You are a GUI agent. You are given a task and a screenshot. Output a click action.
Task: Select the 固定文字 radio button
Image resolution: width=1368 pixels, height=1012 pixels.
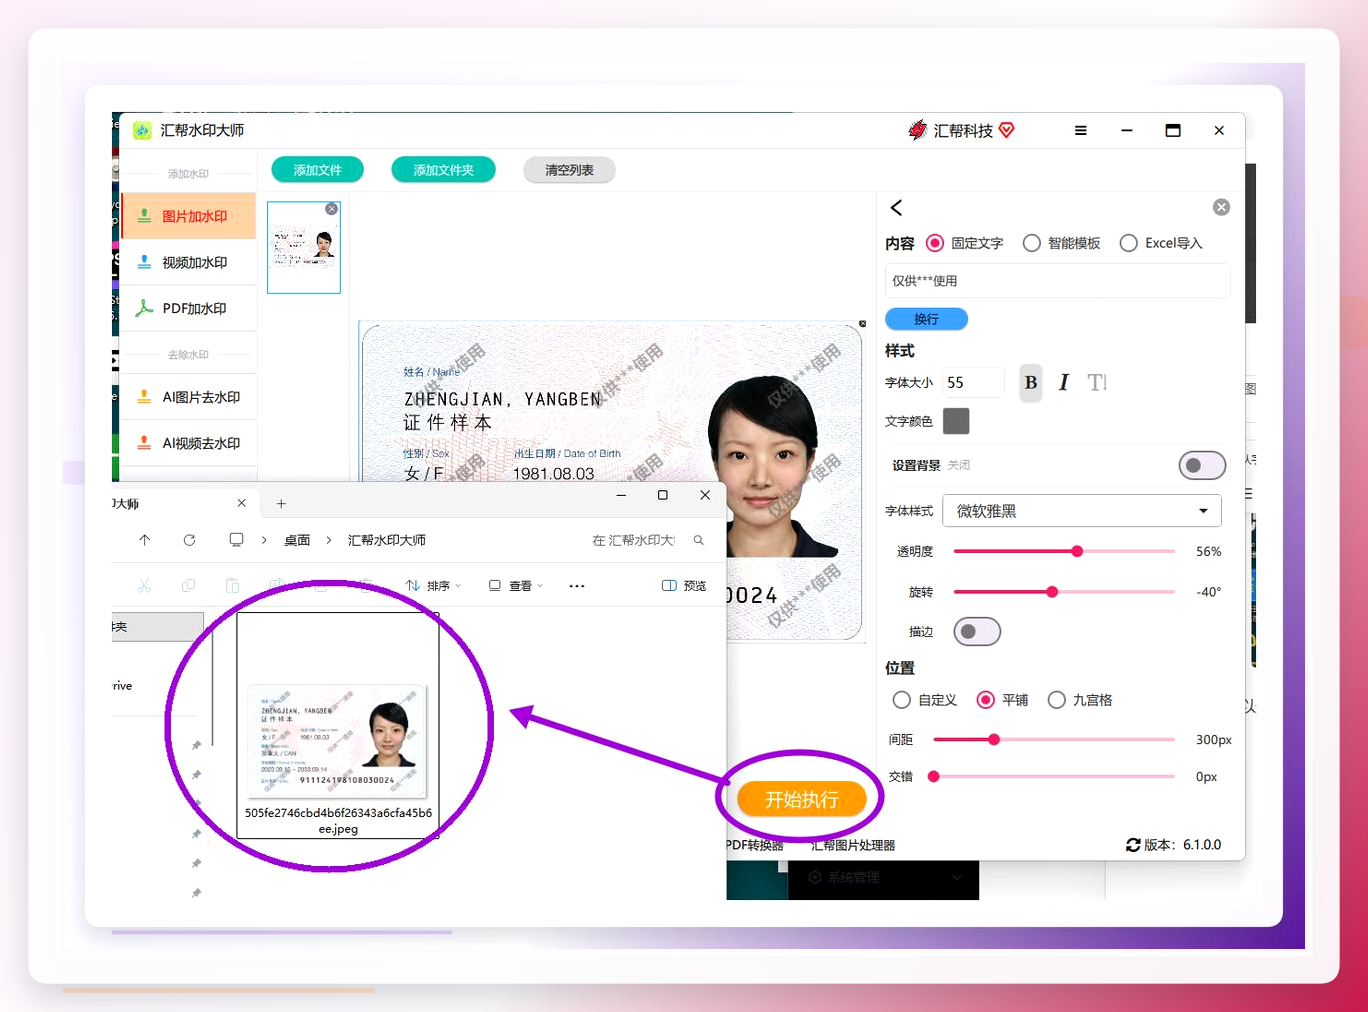click(x=935, y=243)
